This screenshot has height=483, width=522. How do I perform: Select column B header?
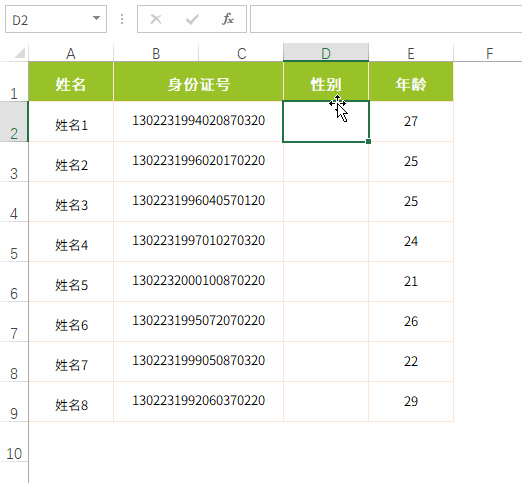coord(156,53)
